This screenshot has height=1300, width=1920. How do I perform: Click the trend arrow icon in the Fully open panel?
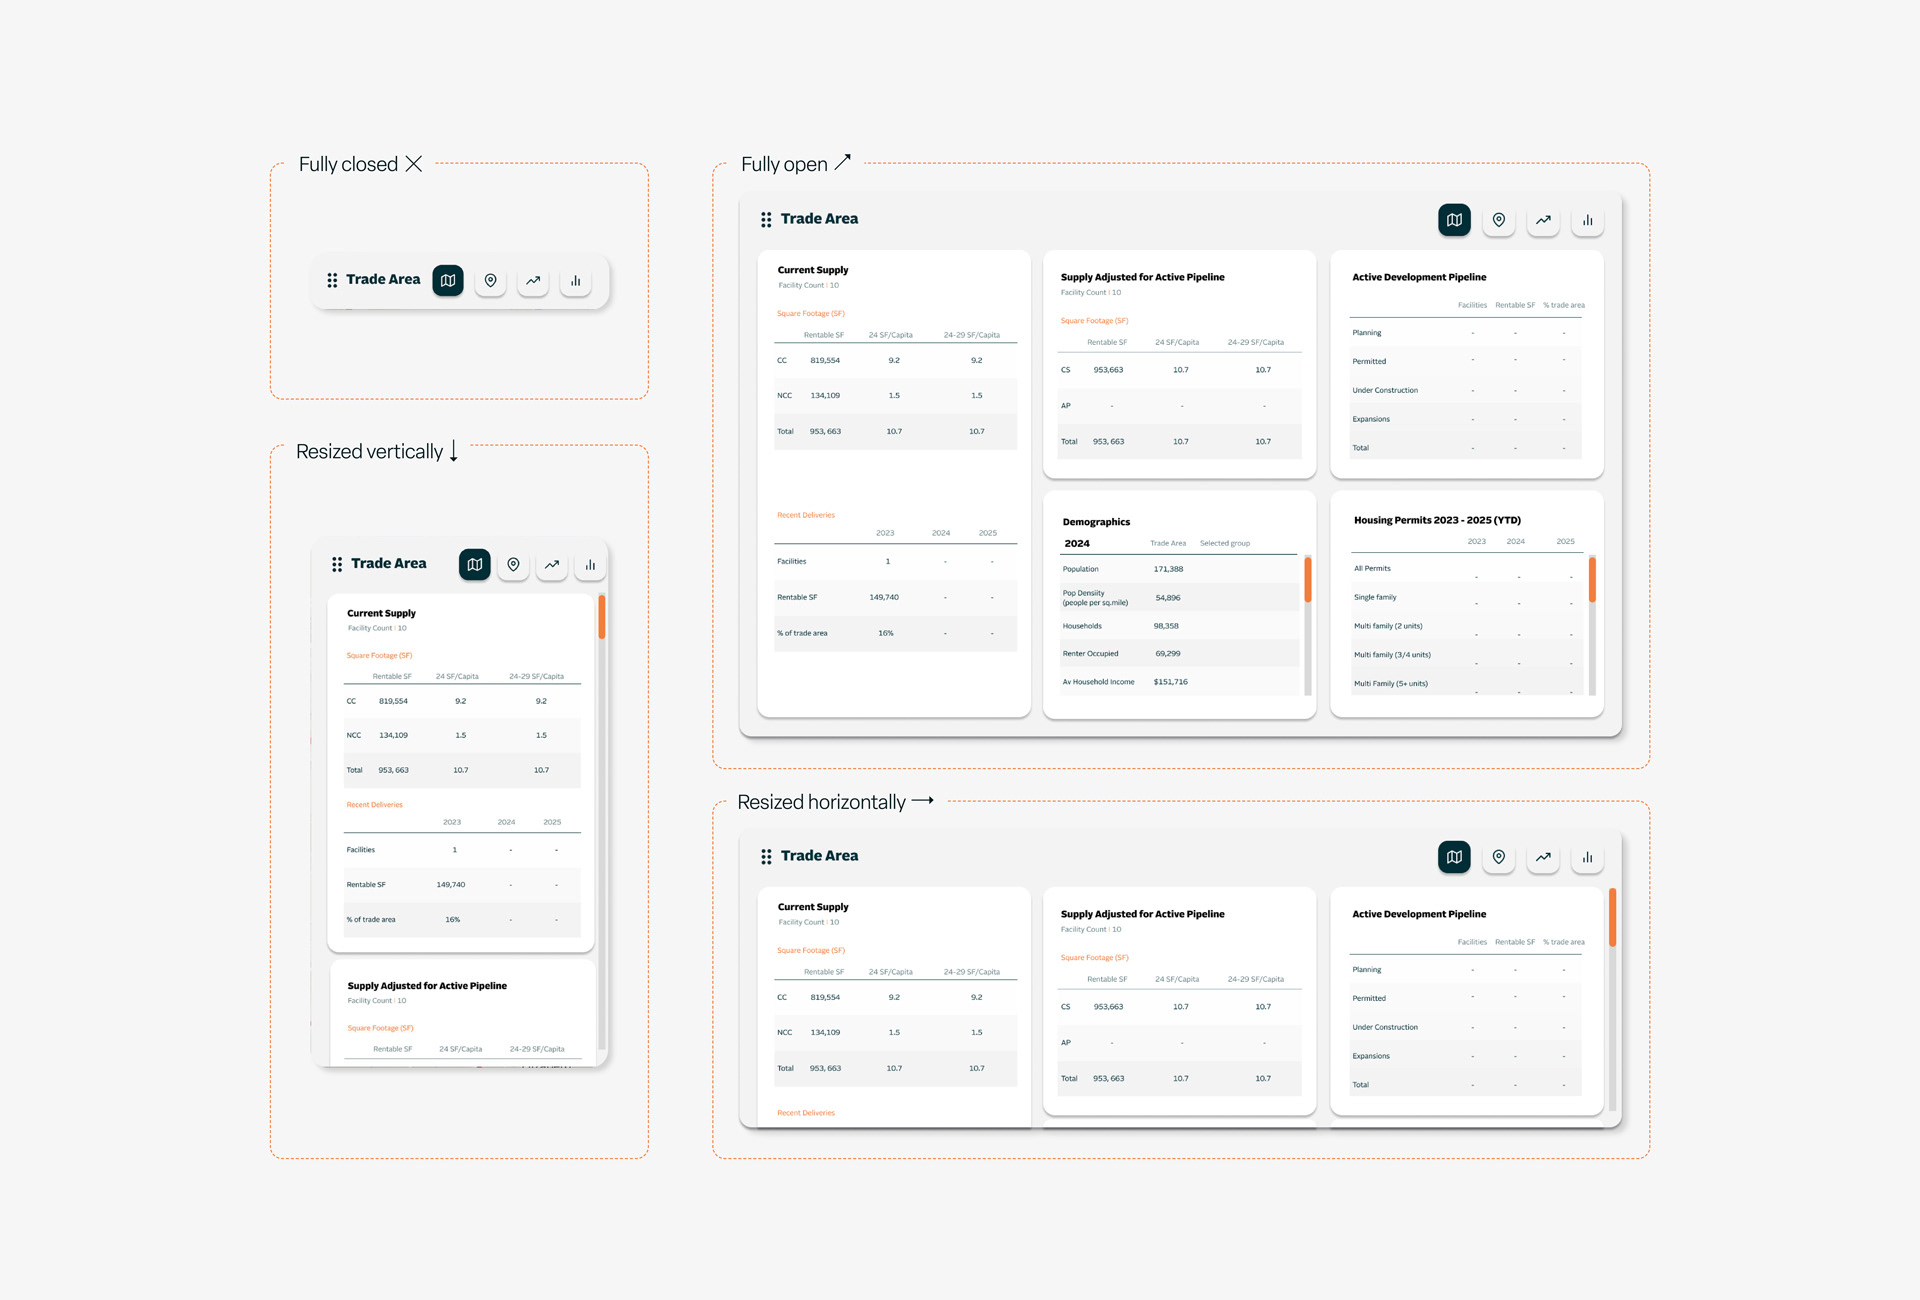click(x=1543, y=220)
